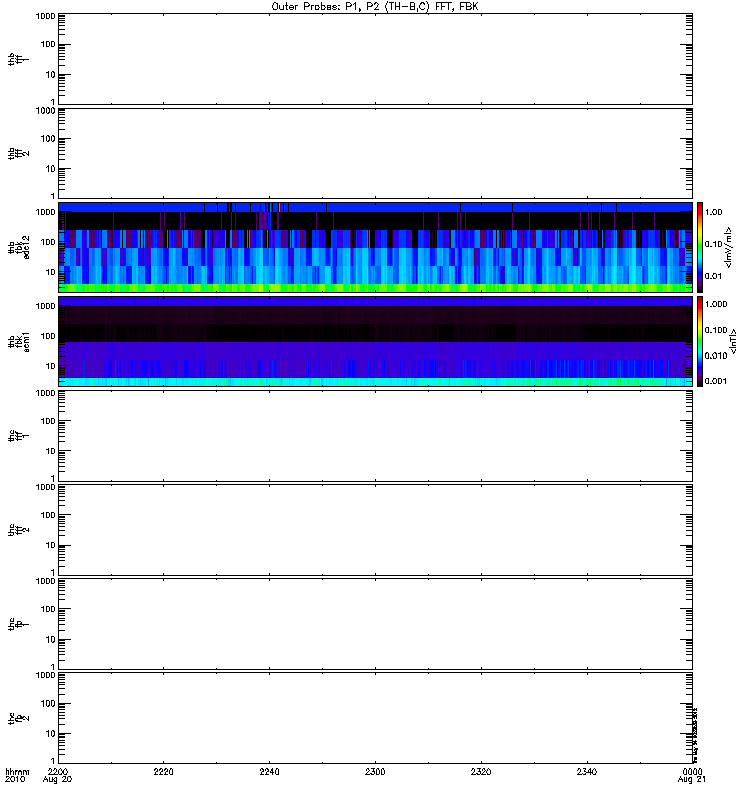Viewport: 750px width, 800px height.
Task: Click the "100" tick on scm1 panel axis
Action: coord(48,336)
